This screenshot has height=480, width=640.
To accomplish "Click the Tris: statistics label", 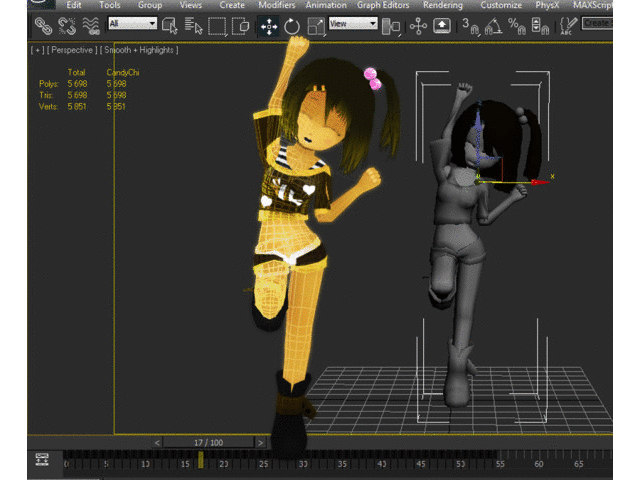I will [46, 95].
